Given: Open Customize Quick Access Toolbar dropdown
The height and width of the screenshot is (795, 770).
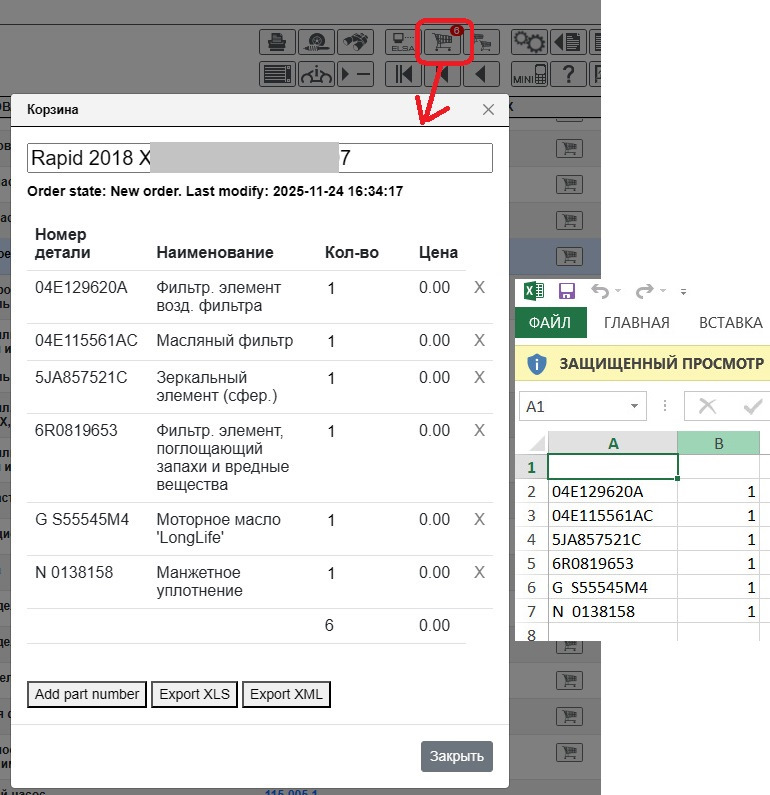Looking at the screenshot, I should click(683, 292).
